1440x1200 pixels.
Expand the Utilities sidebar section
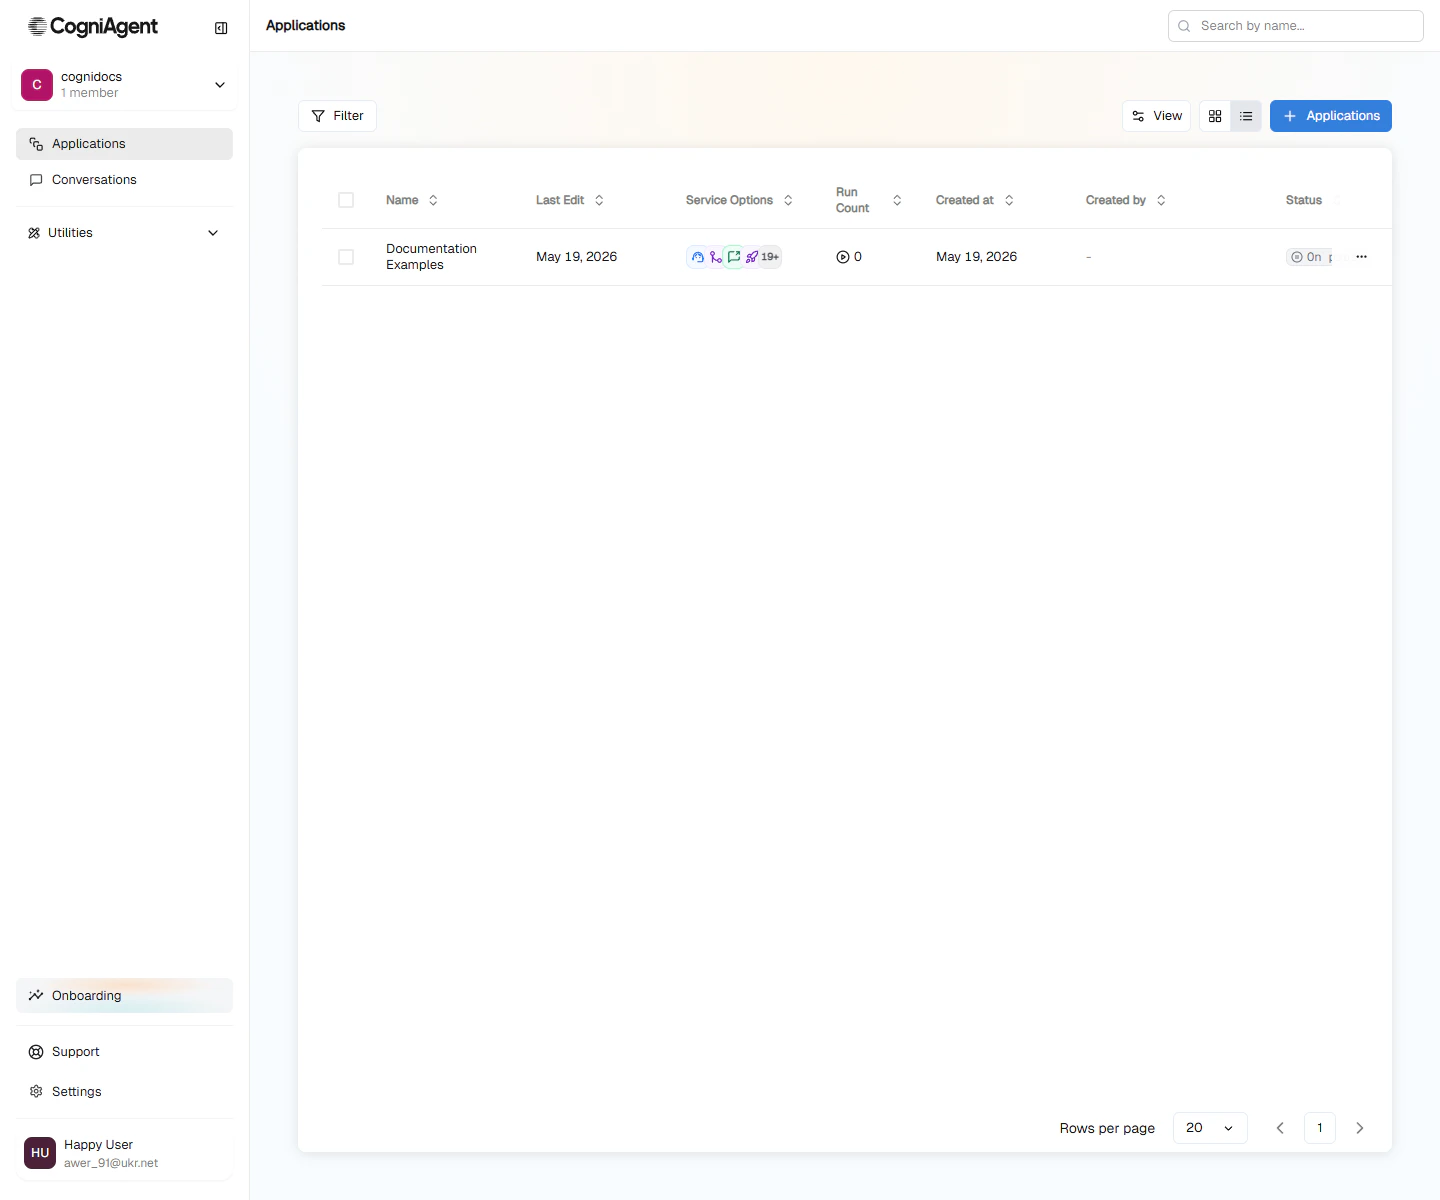pyautogui.click(x=124, y=233)
